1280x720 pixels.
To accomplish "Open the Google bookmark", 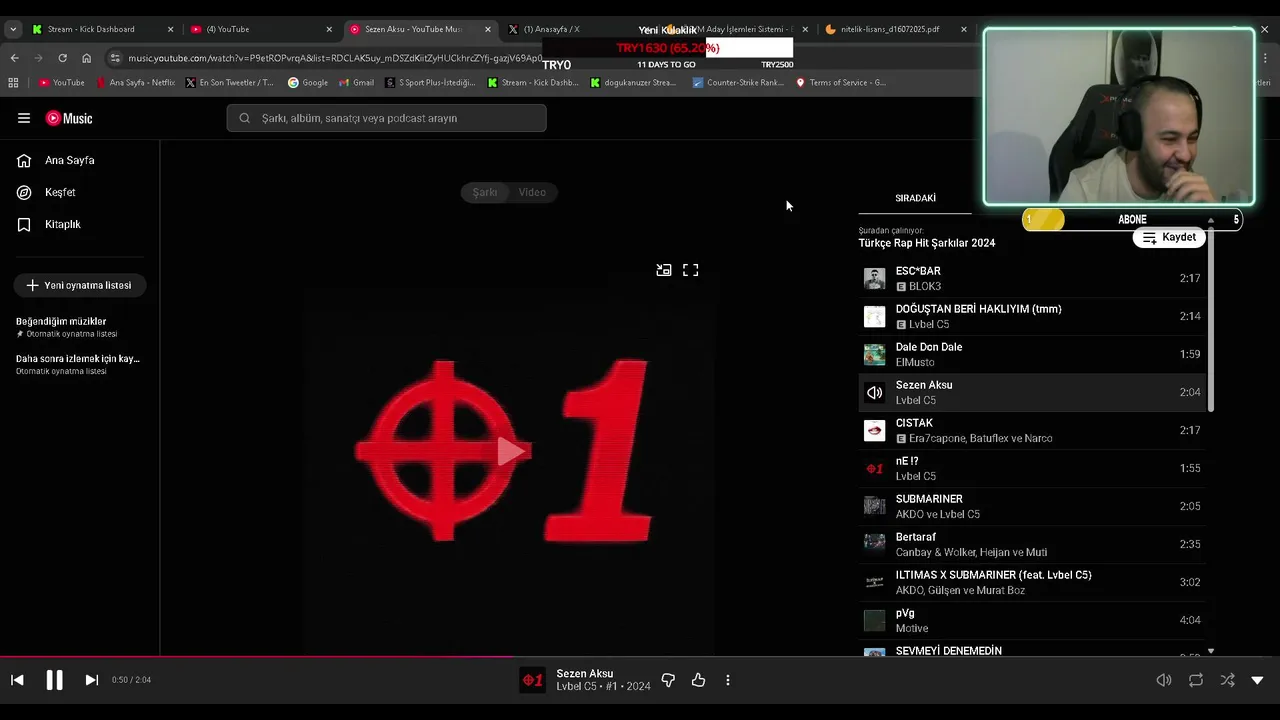I will click(x=308, y=82).
